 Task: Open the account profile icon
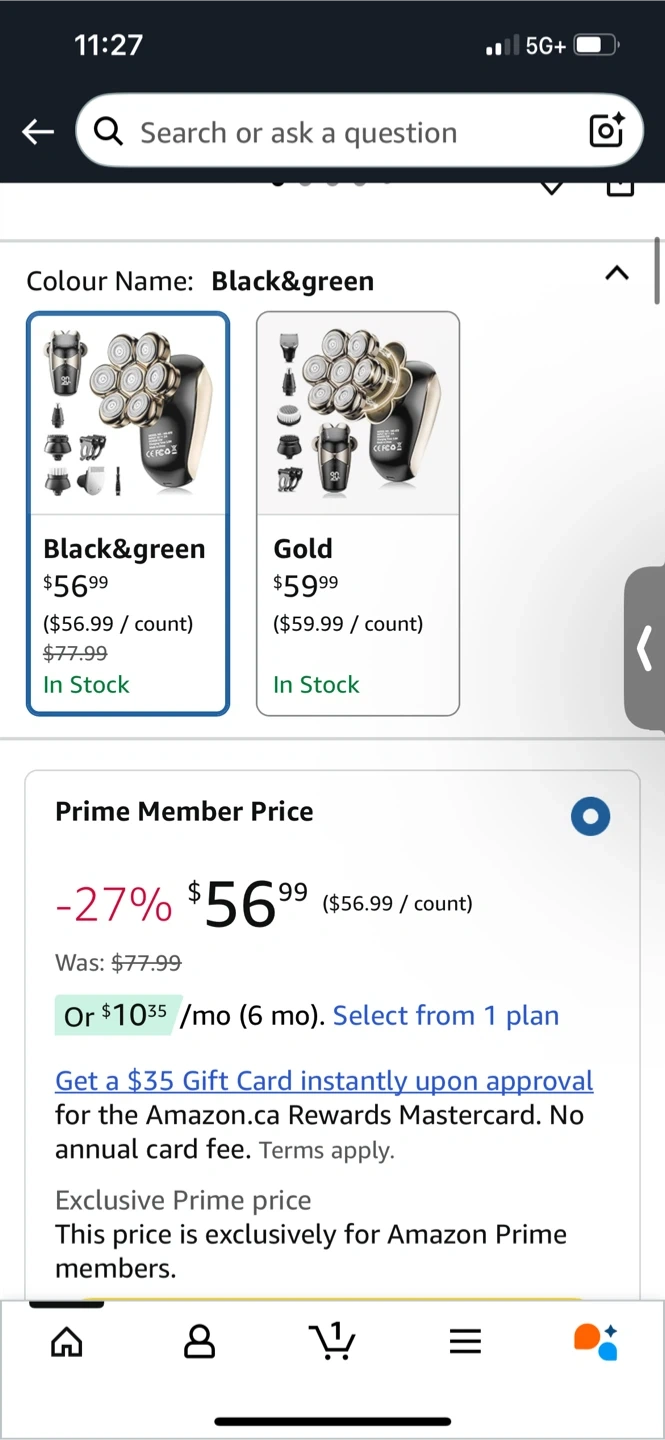pyautogui.click(x=200, y=1341)
